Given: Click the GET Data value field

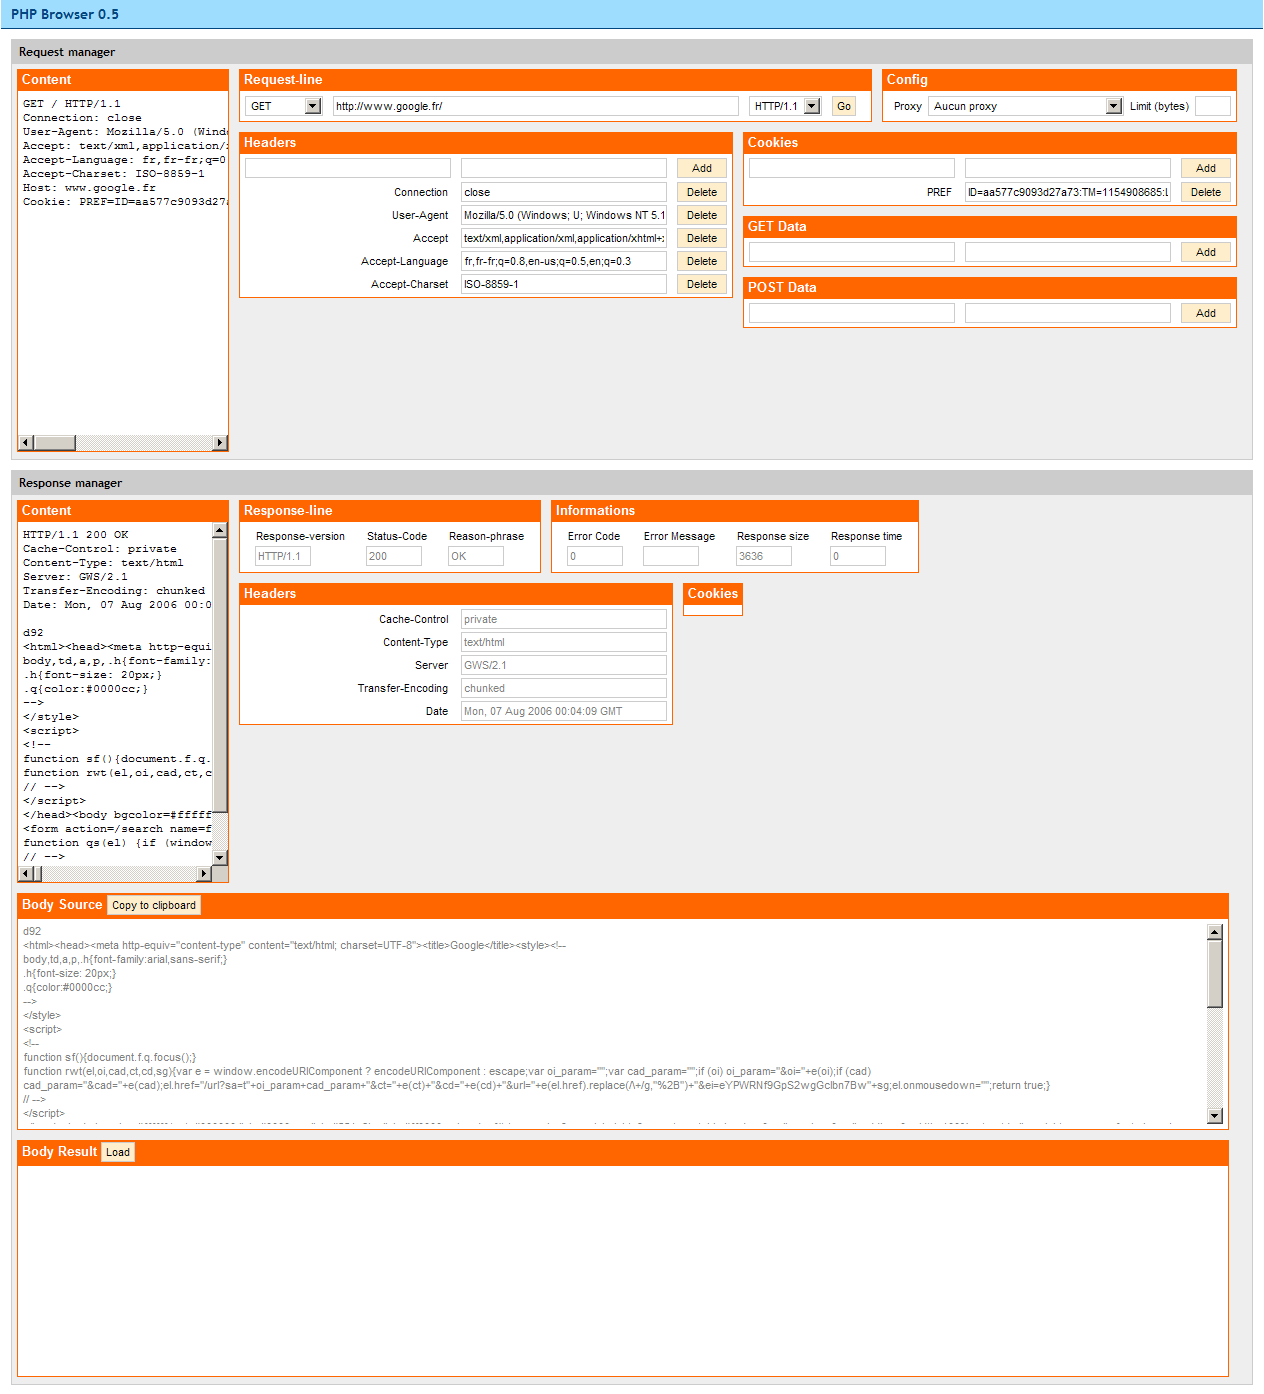Looking at the screenshot, I should point(1068,252).
